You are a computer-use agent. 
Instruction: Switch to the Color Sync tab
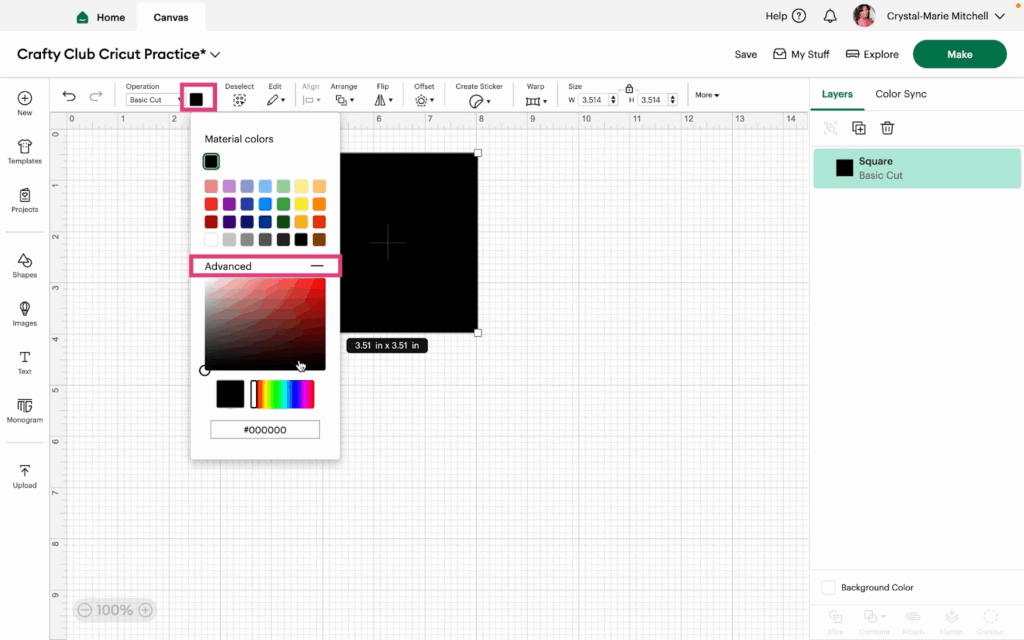901,94
